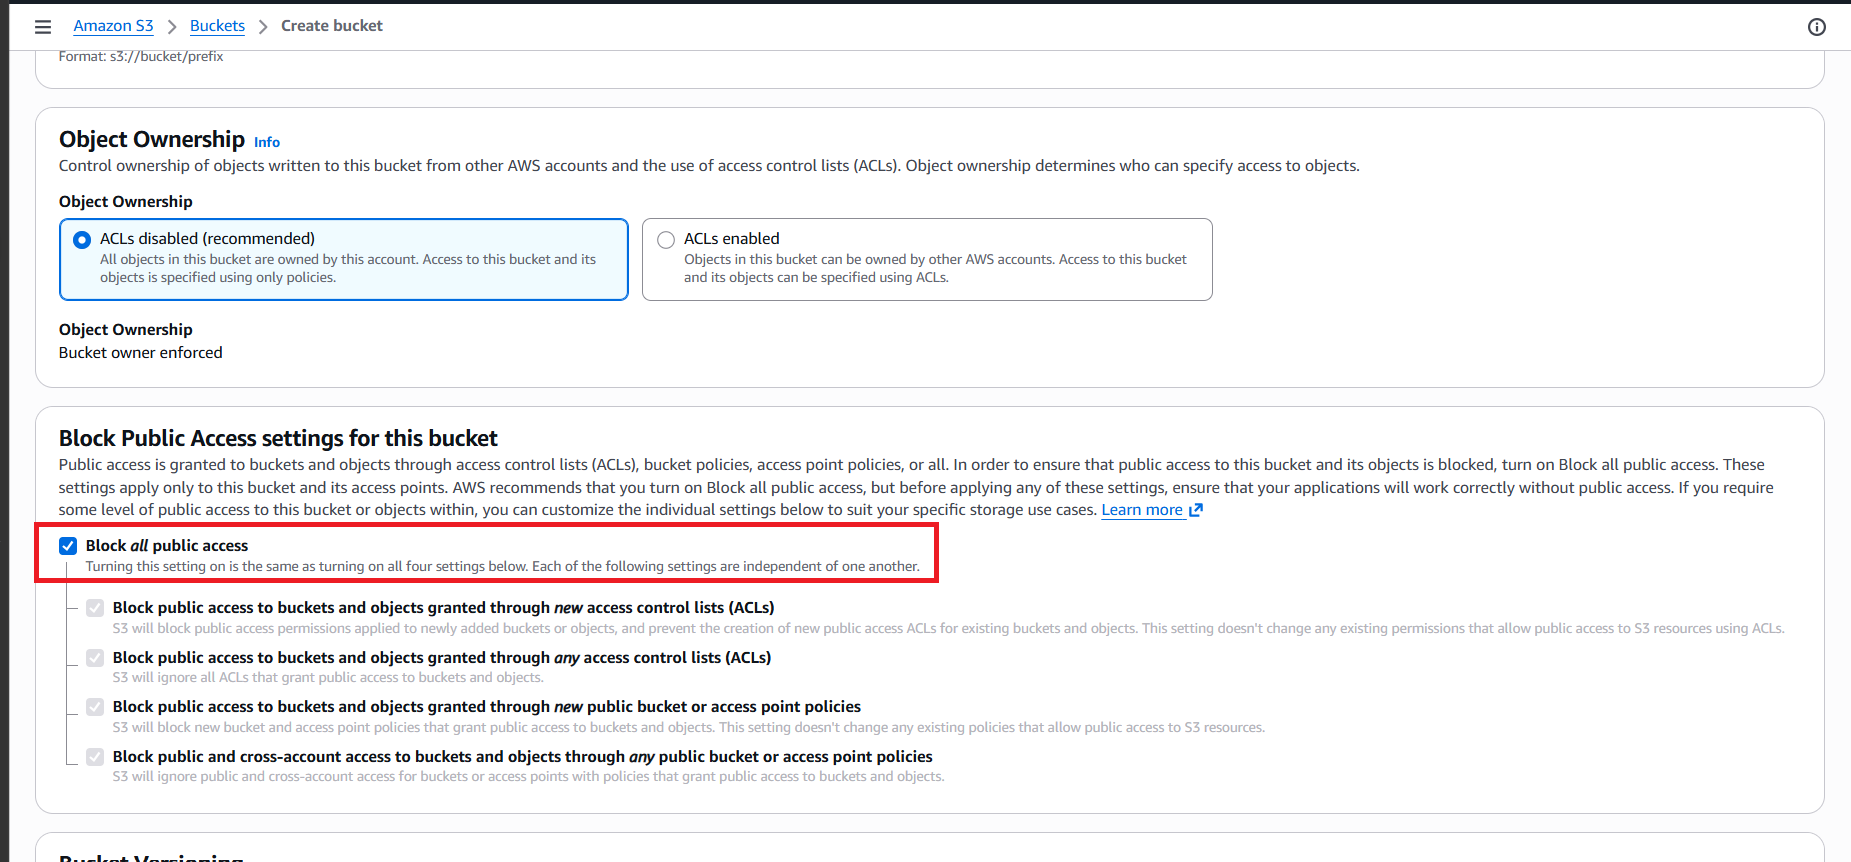Click the Bucket owner enforced text
This screenshot has width=1851, height=862.
pos(141,353)
